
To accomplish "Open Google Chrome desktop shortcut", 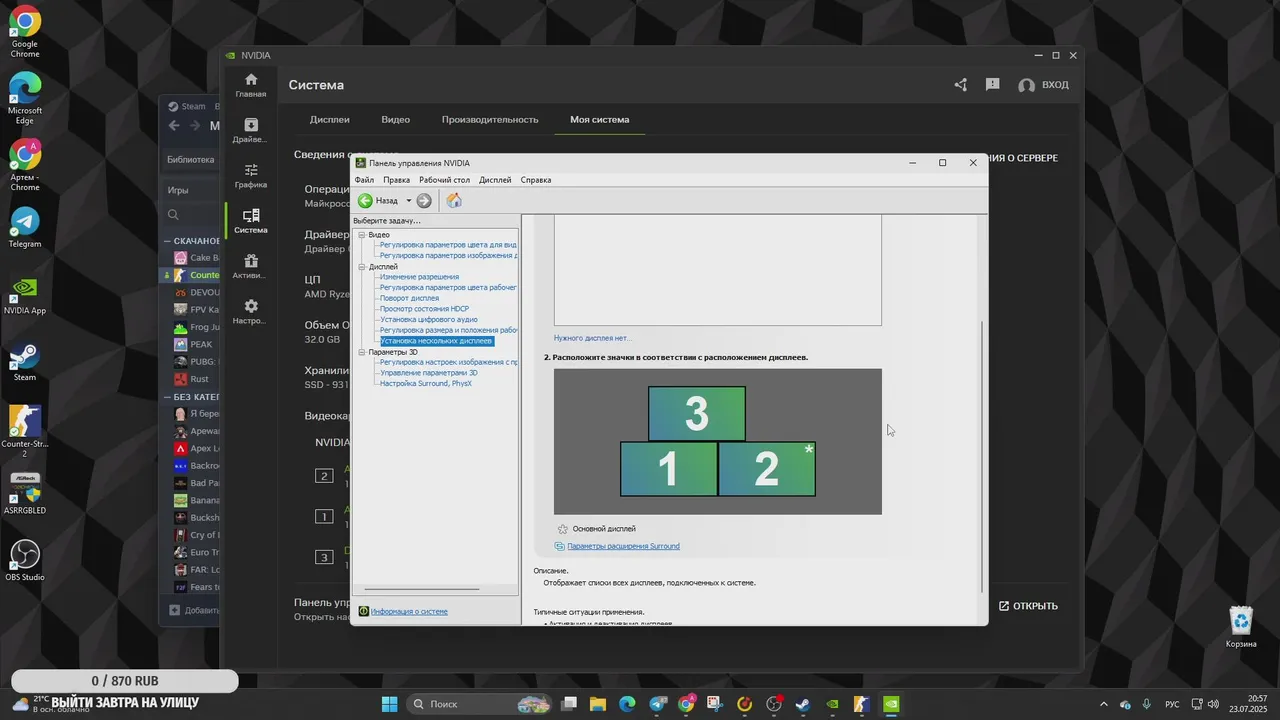I will 25,30.
